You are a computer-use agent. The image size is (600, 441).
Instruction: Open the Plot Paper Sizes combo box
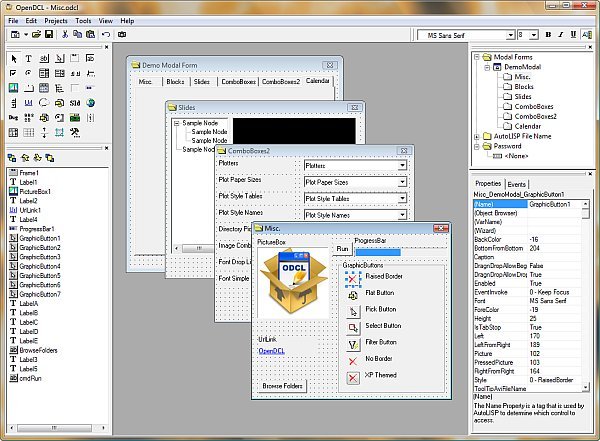coord(402,182)
